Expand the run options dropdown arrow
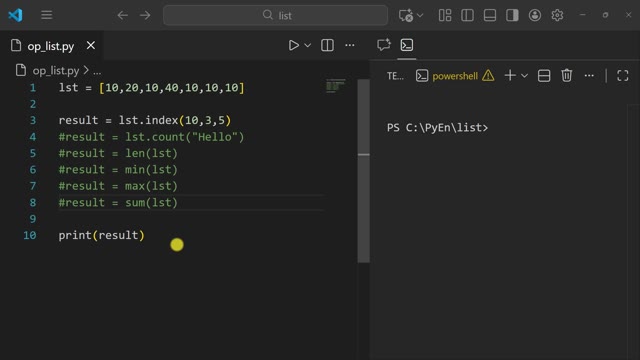This screenshot has height=360, width=640. click(x=308, y=45)
